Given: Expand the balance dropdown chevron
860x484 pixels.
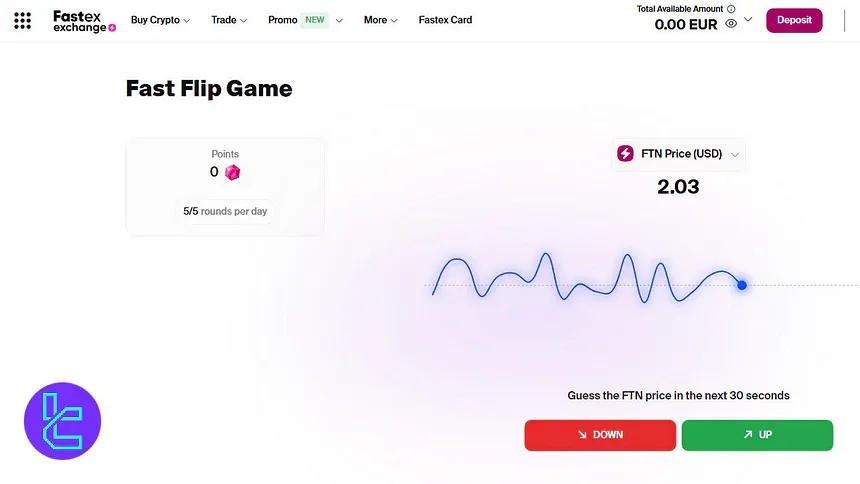Looking at the screenshot, I should 748,20.
